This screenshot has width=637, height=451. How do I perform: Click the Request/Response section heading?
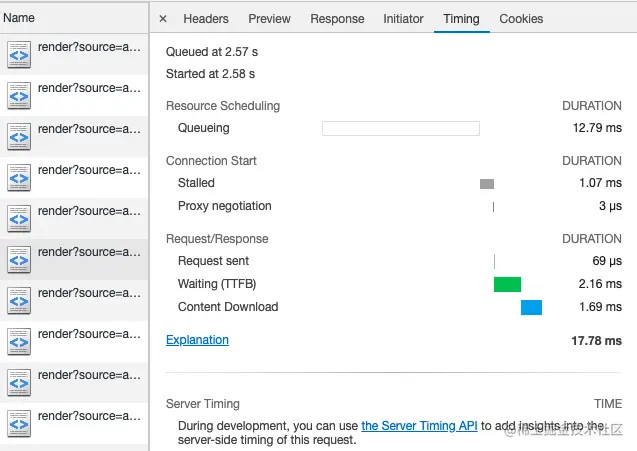(217, 239)
